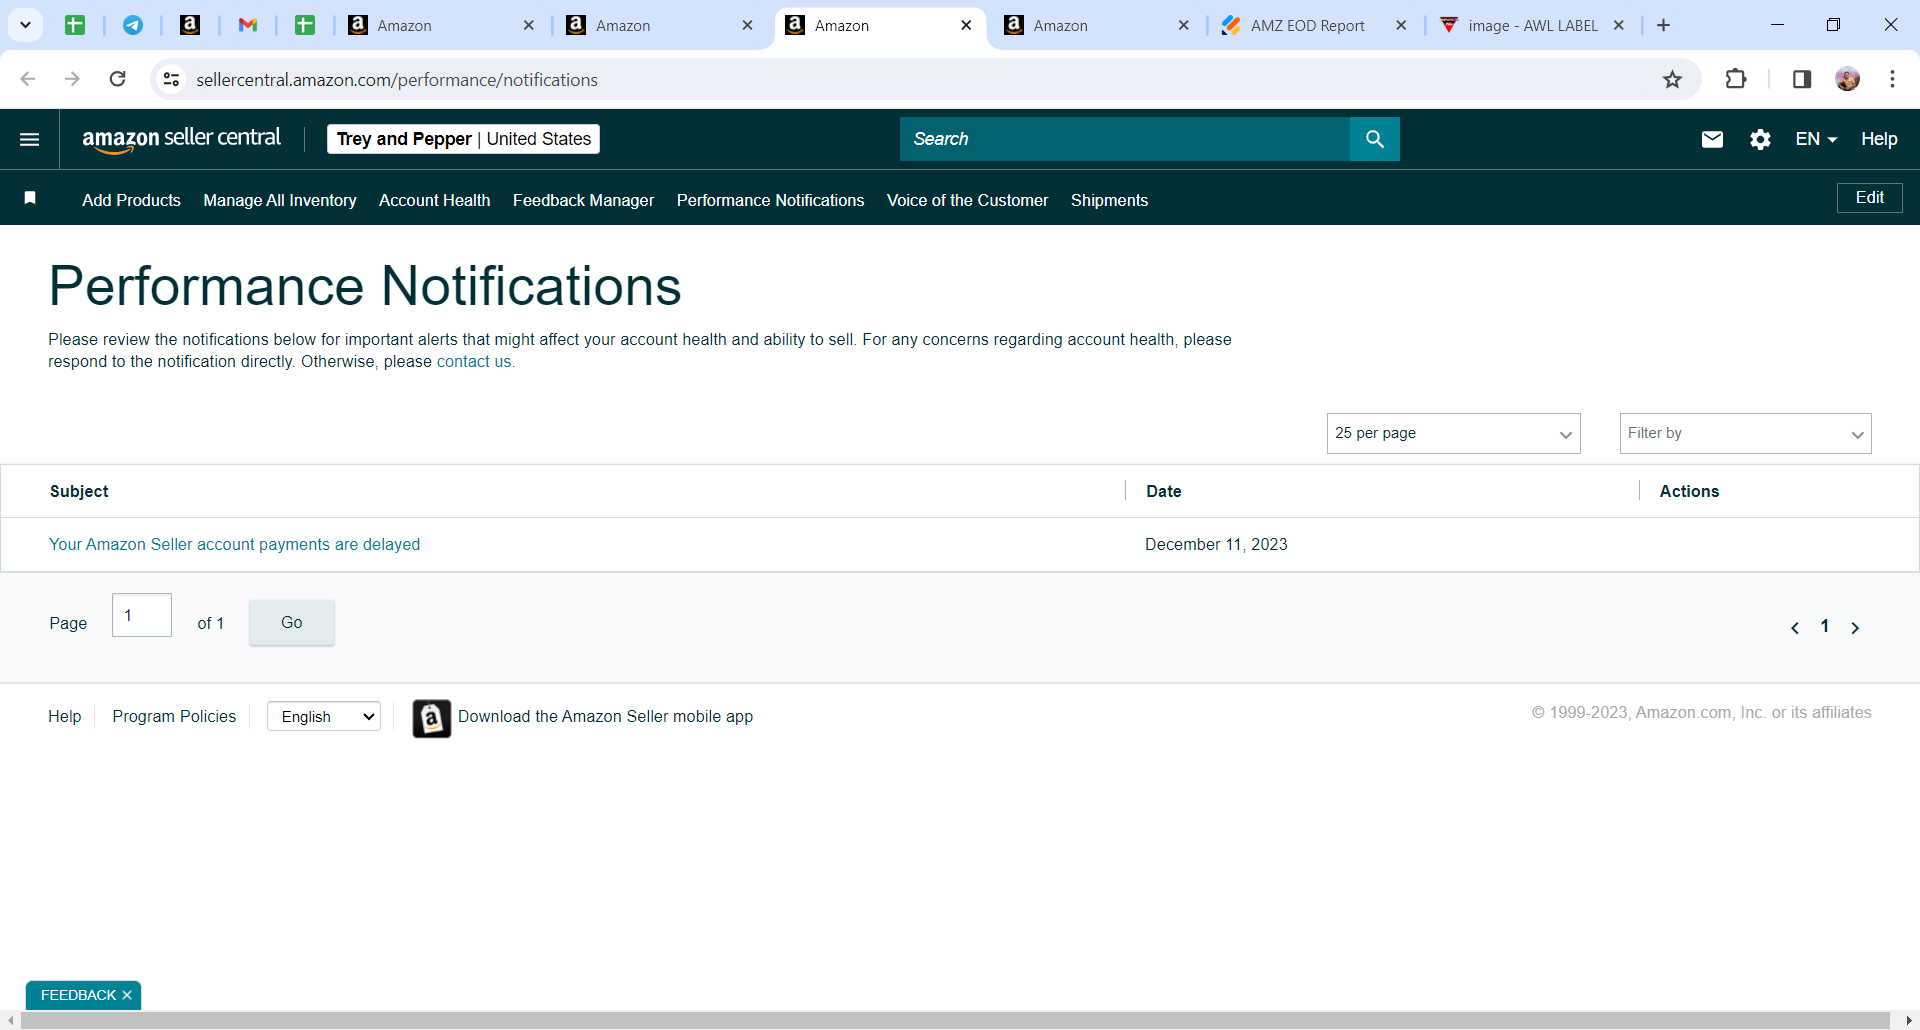The width and height of the screenshot is (1920, 1030).
Task: Go to Account Health
Action: click(x=435, y=200)
